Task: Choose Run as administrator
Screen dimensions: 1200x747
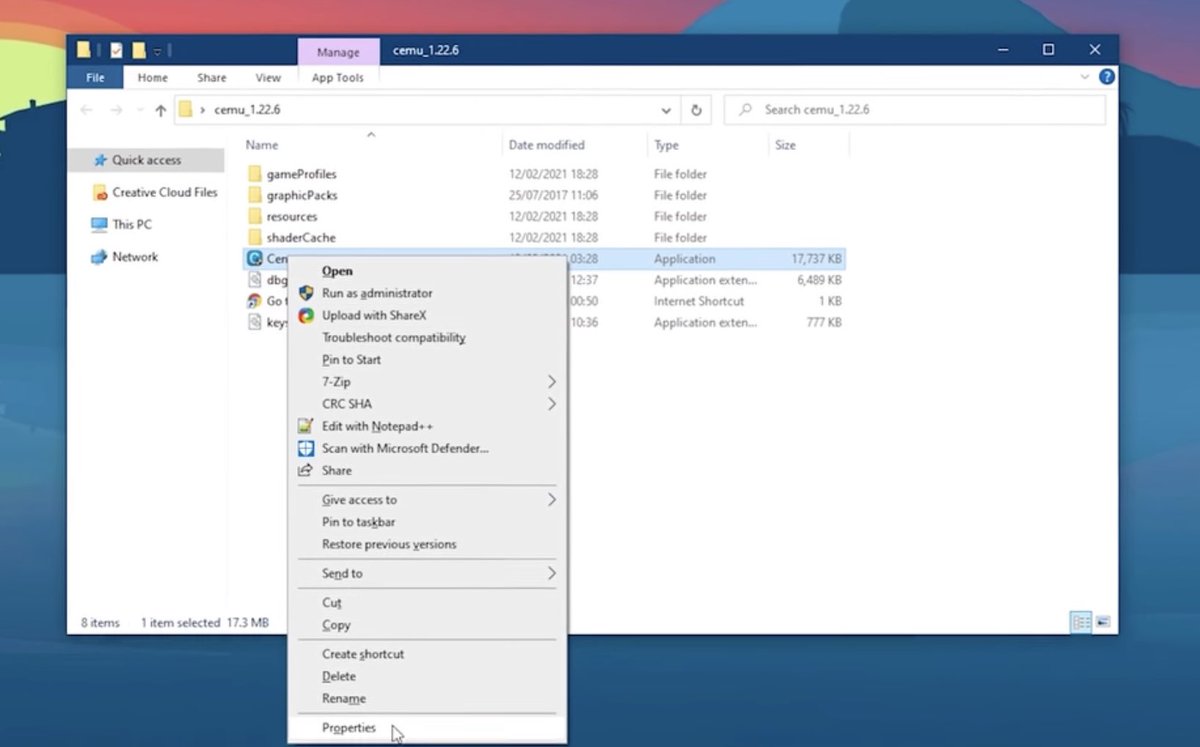Action: (x=377, y=293)
